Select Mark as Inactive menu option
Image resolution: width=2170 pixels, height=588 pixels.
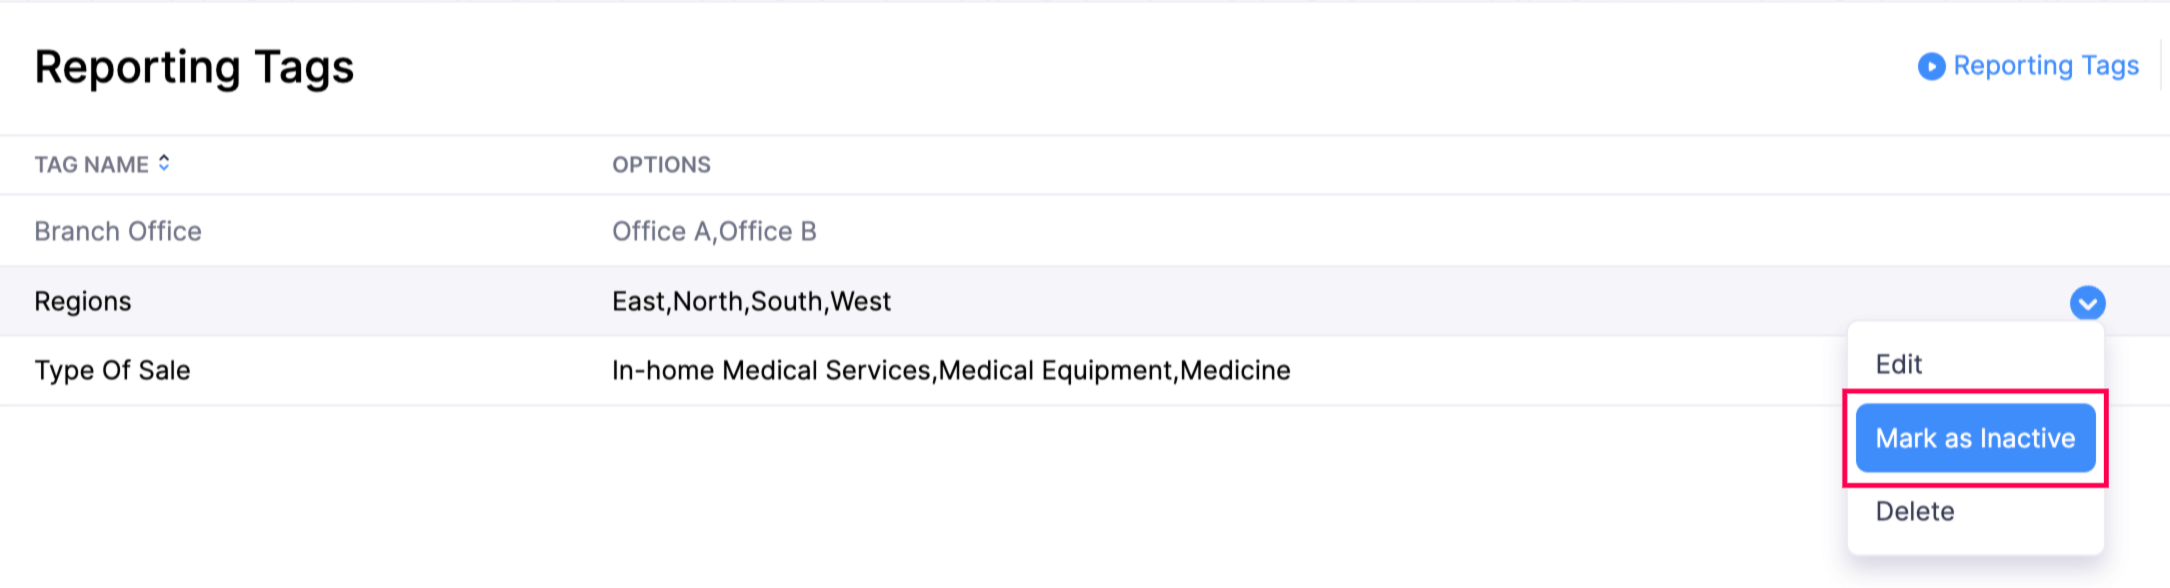click(1975, 438)
